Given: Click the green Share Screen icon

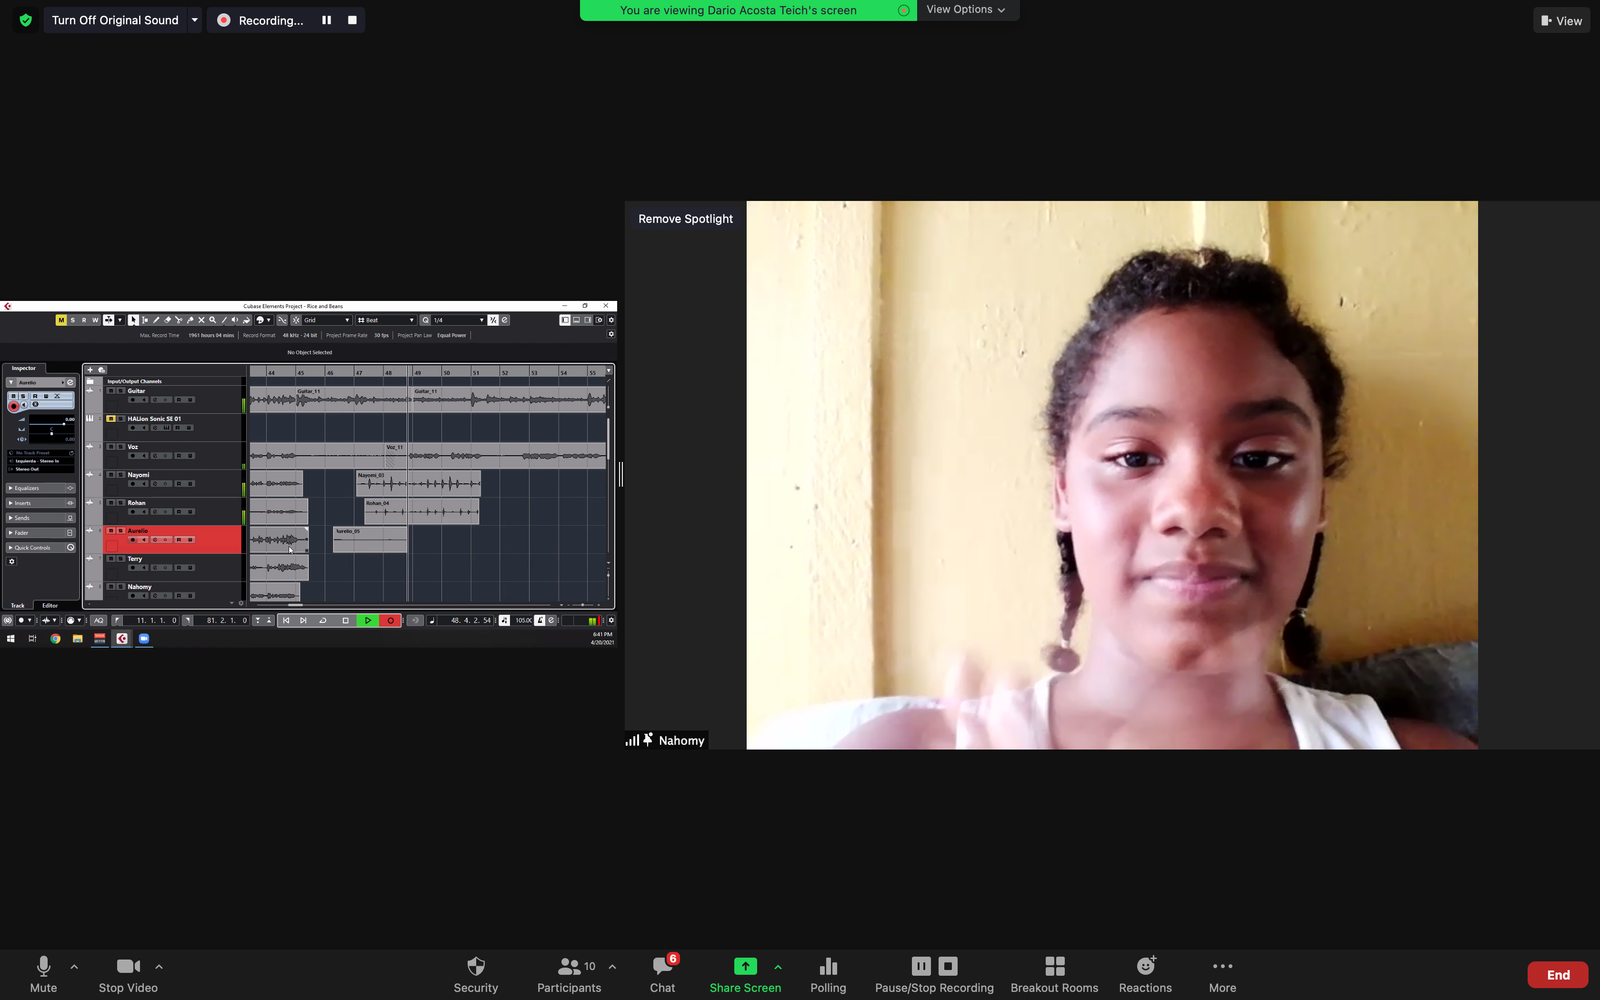Looking at the screenshot, I should pos(745,966).
